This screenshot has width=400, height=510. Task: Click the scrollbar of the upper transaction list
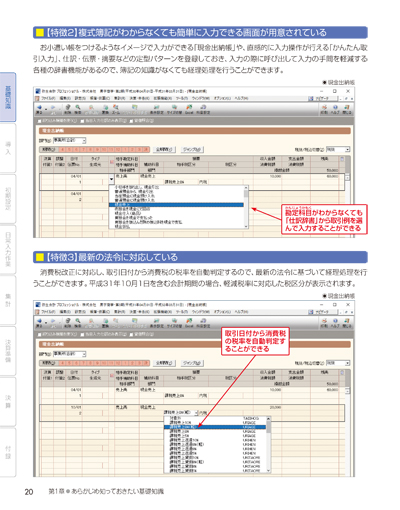coord(246,207)
